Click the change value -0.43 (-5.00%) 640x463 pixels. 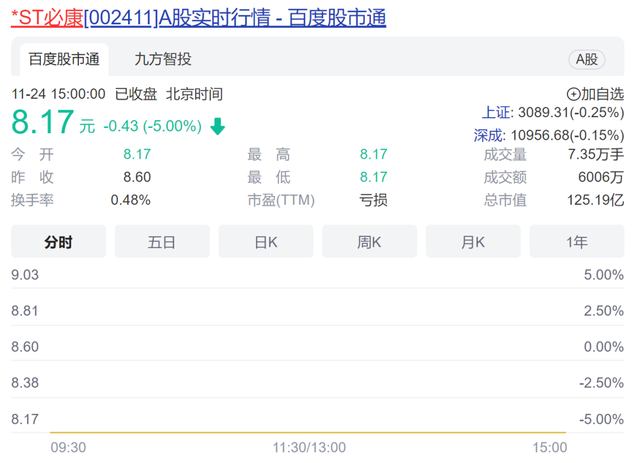[153, 126]
